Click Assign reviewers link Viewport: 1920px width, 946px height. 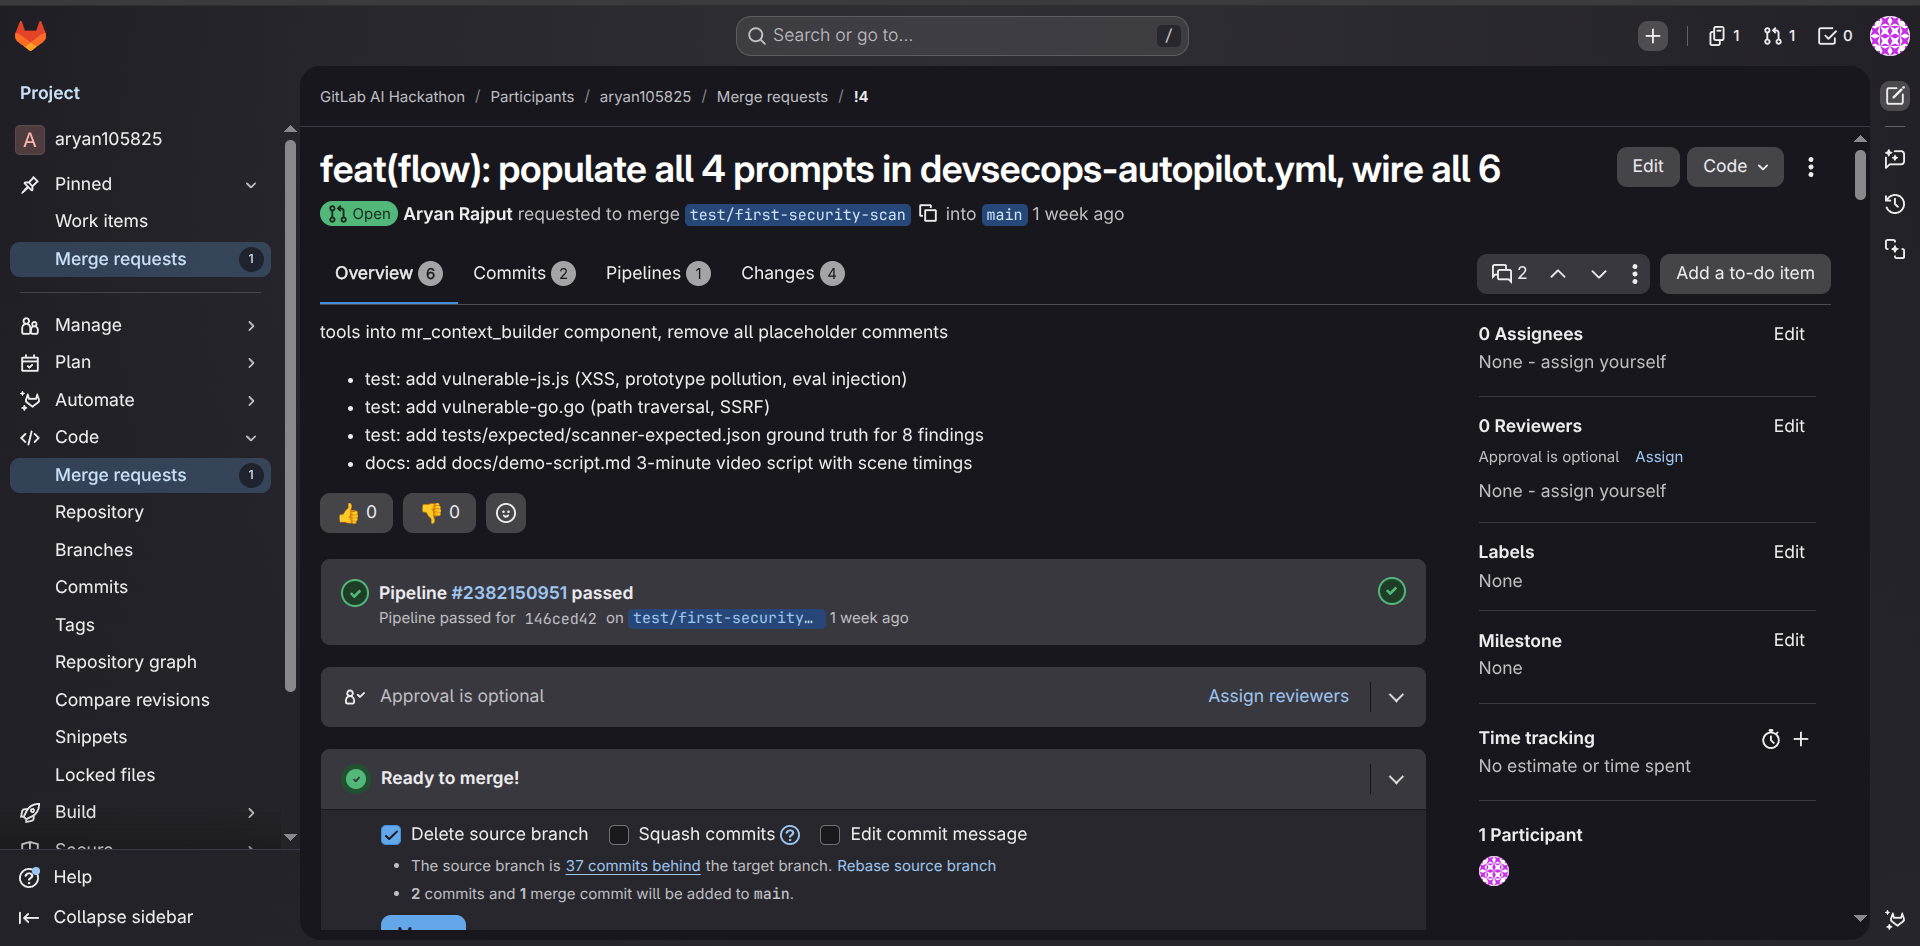tap(1278, 696)
